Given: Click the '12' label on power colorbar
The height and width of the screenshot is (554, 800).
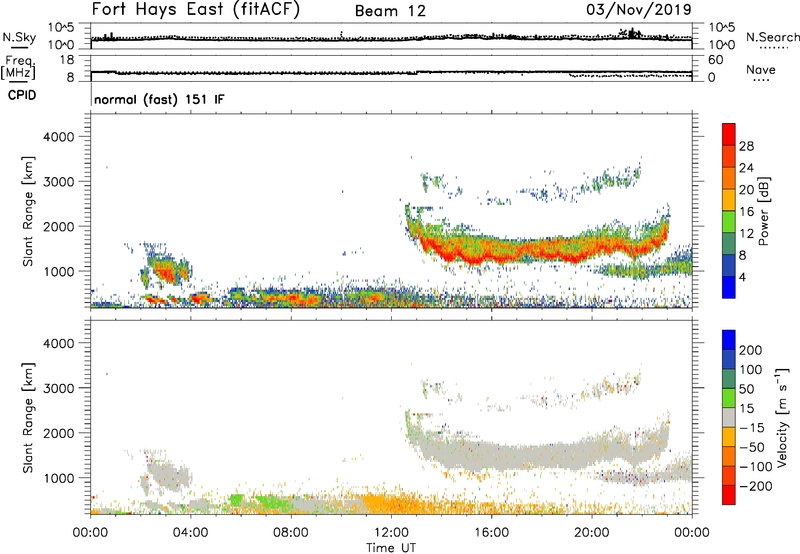Looking at the screenshot, I should 746,233.
